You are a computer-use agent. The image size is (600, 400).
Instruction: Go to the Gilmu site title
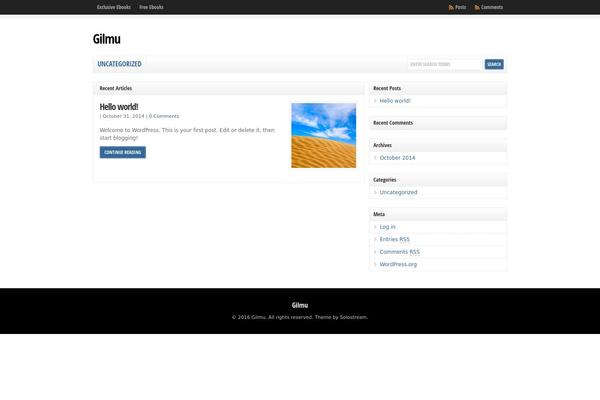click(x=107, y=39)
